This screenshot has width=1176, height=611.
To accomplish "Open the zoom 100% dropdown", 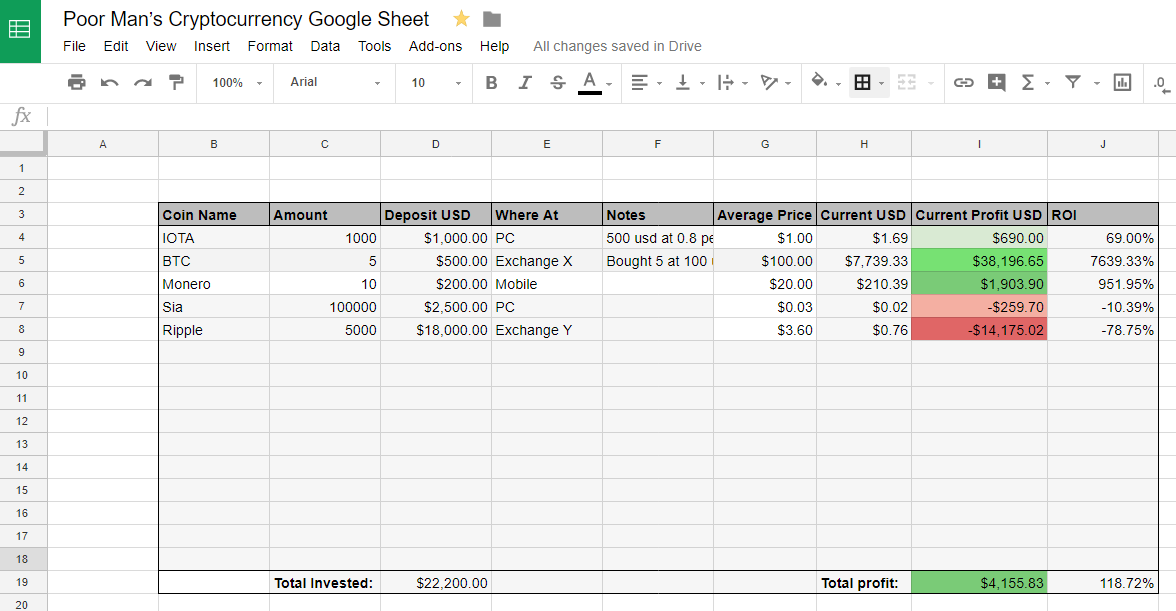I will (237, 82).
